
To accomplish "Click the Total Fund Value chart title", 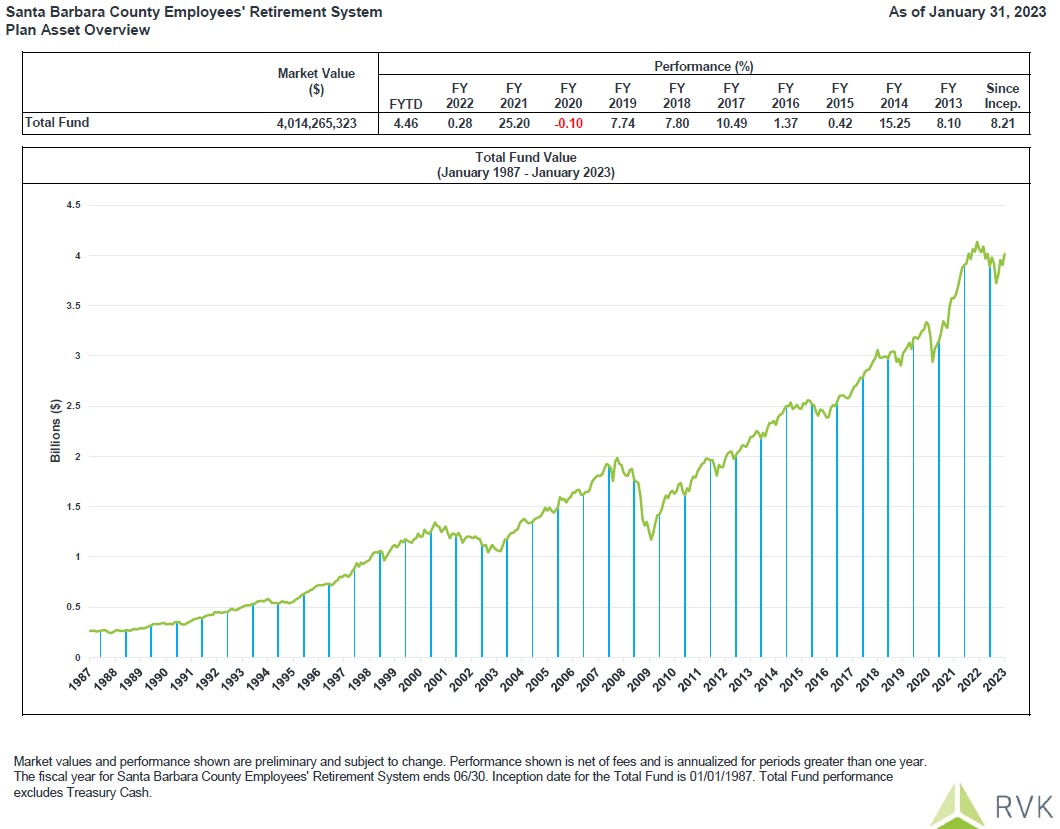I will pyautogui.click(x=526, y=165).
